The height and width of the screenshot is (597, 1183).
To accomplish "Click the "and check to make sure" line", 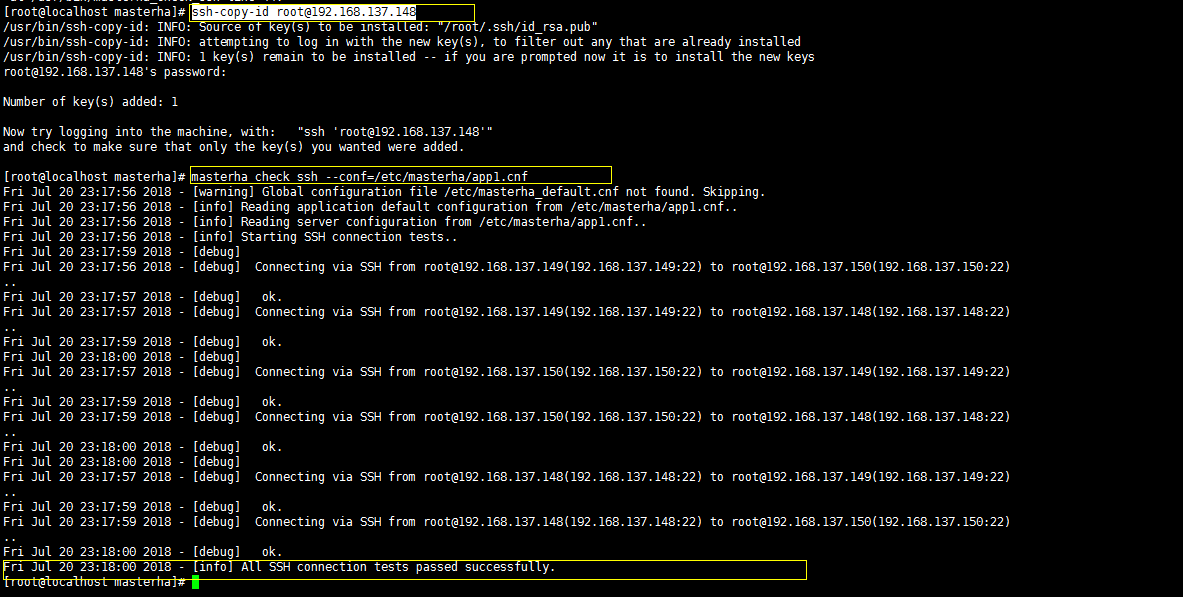I will (234, 147).
